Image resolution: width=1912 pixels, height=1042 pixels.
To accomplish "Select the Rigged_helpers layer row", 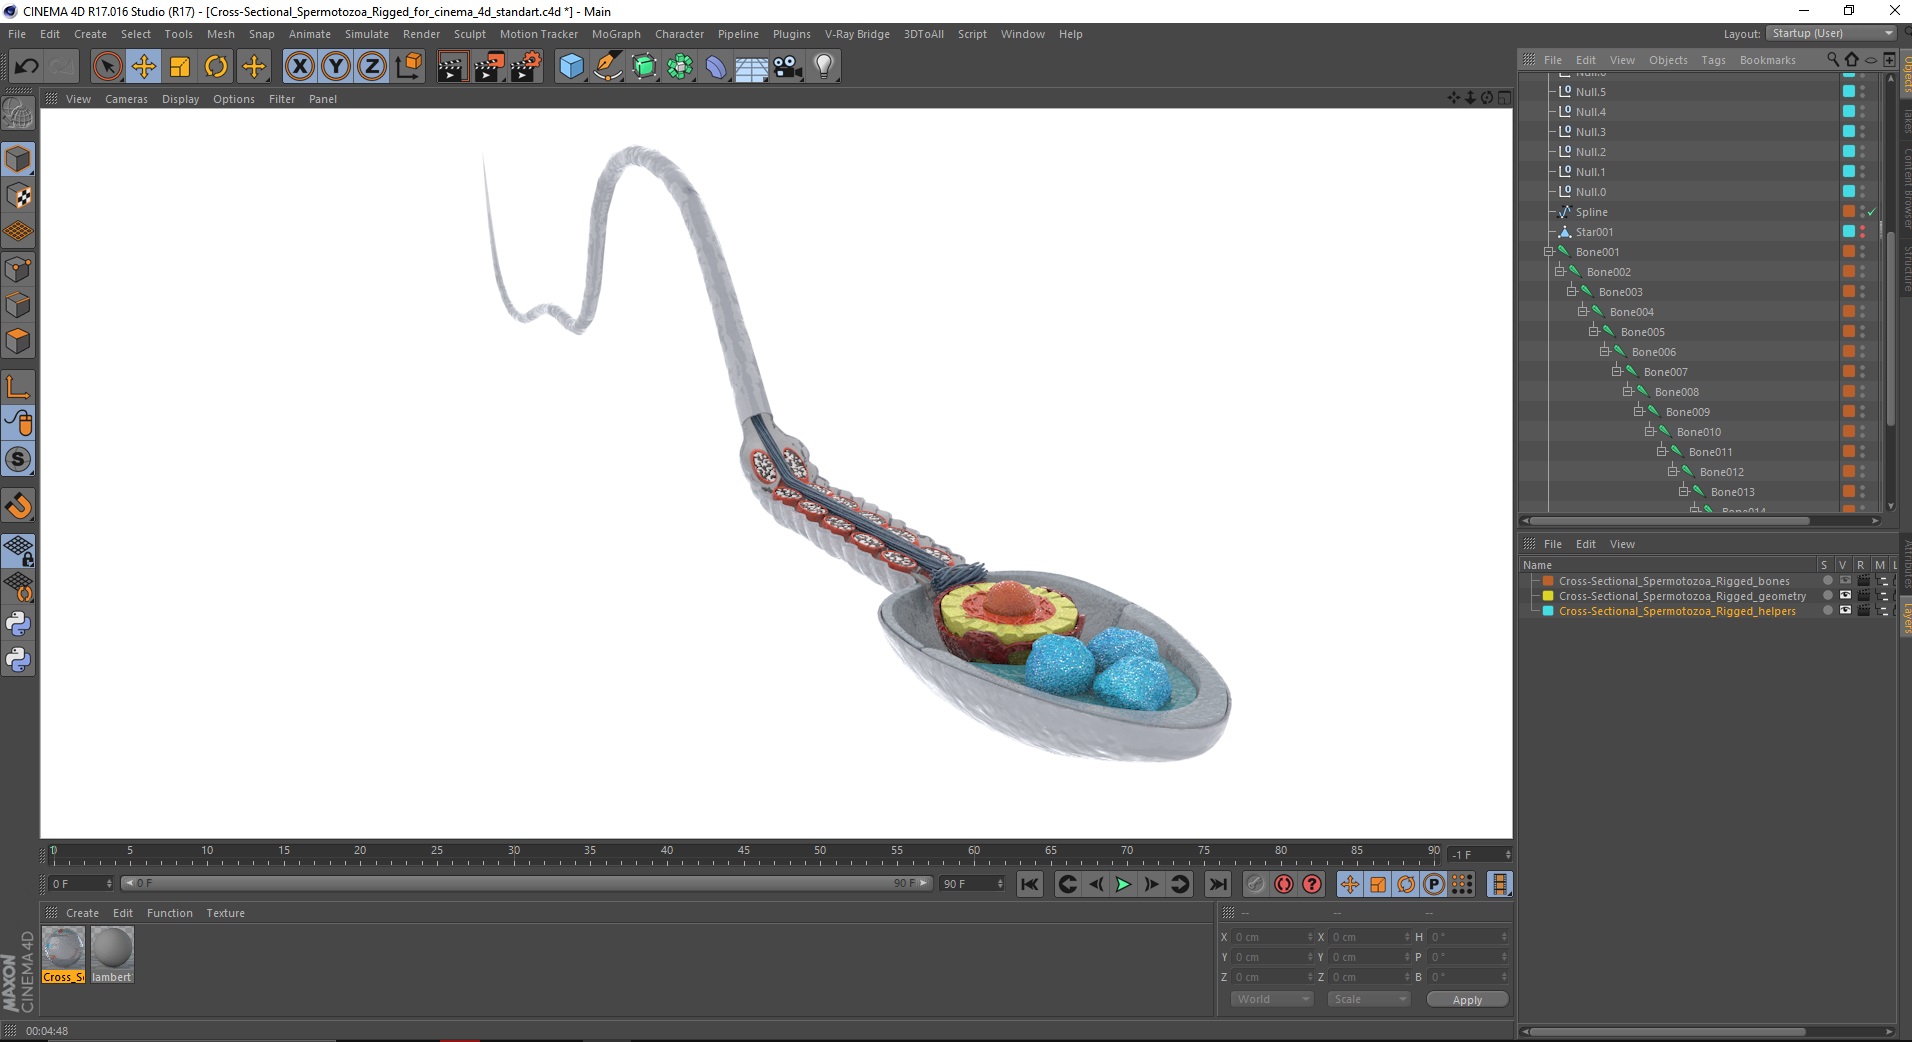I will pos(1677,611).
